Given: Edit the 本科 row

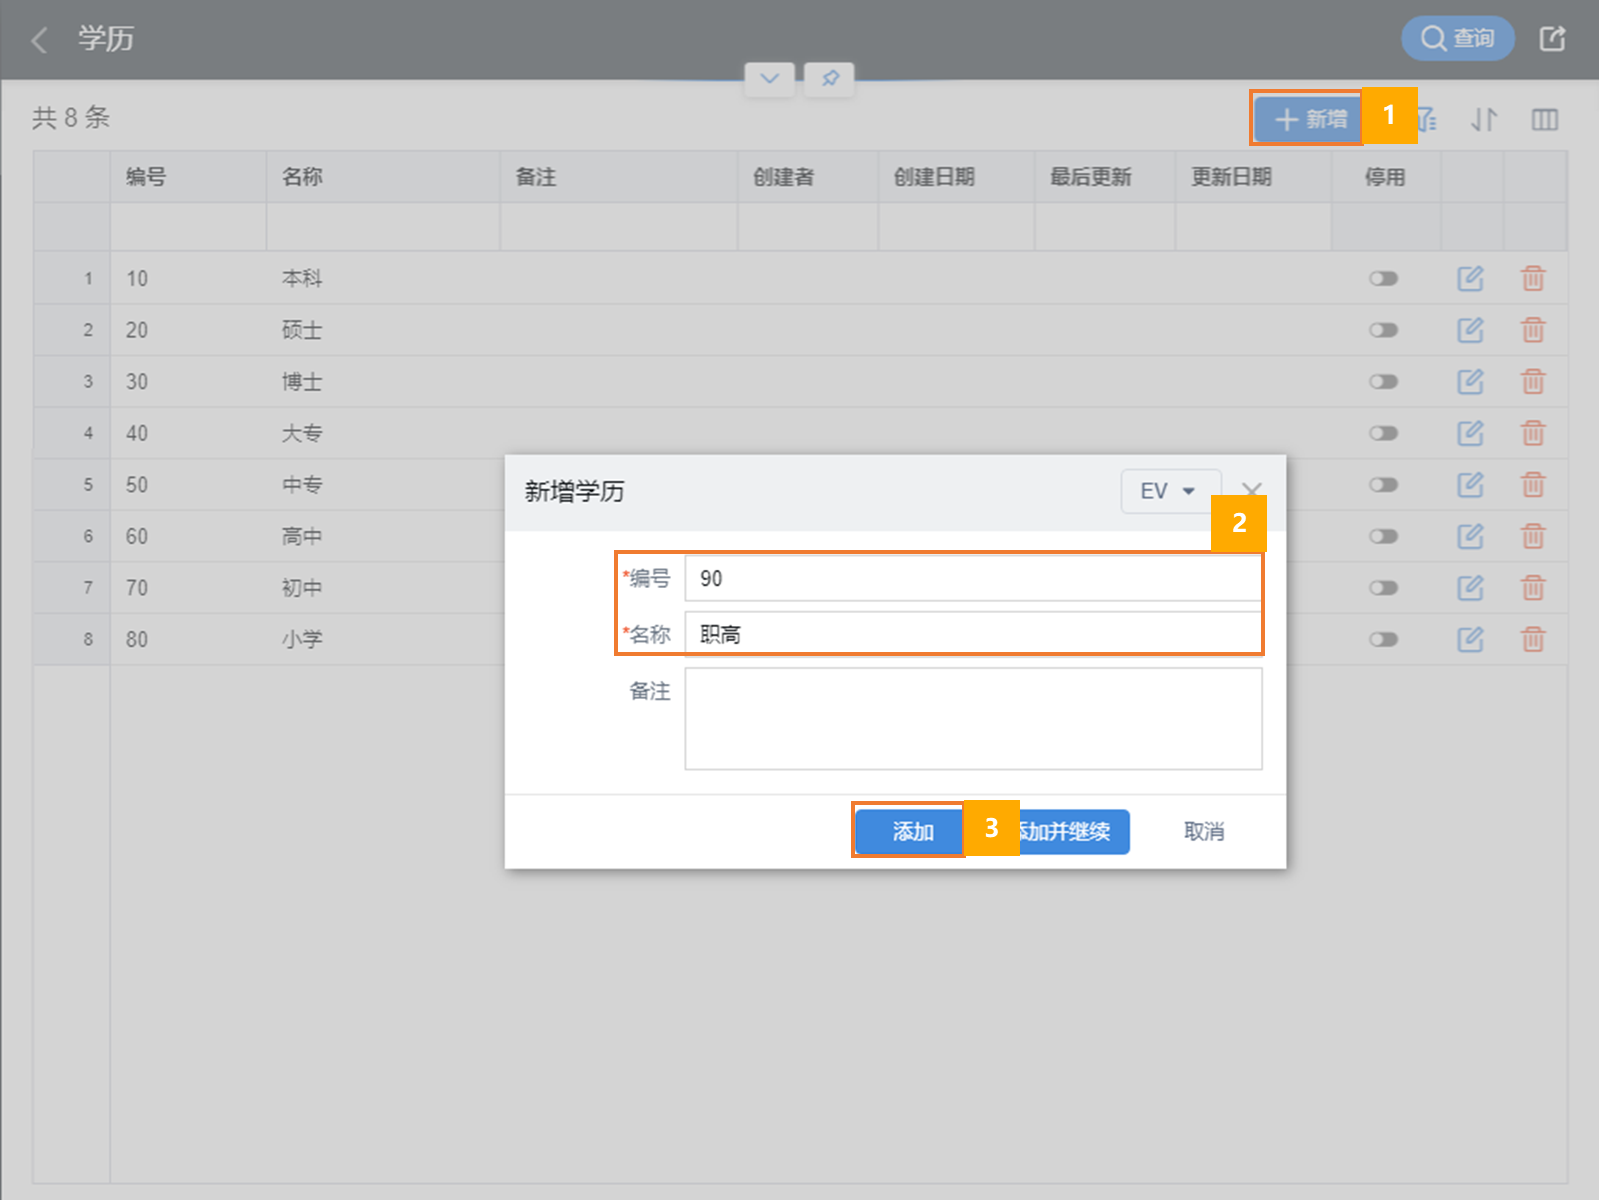Looking at the screenshot, I should (1470, 278).
